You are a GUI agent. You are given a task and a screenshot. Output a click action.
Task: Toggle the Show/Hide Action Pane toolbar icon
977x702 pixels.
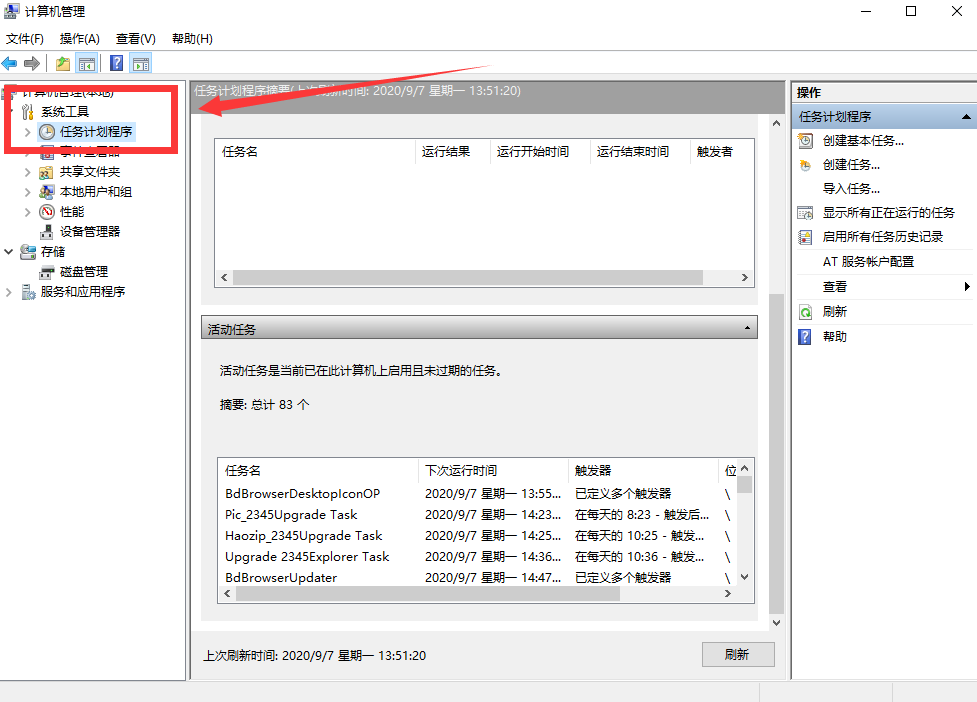pos(141,64)
